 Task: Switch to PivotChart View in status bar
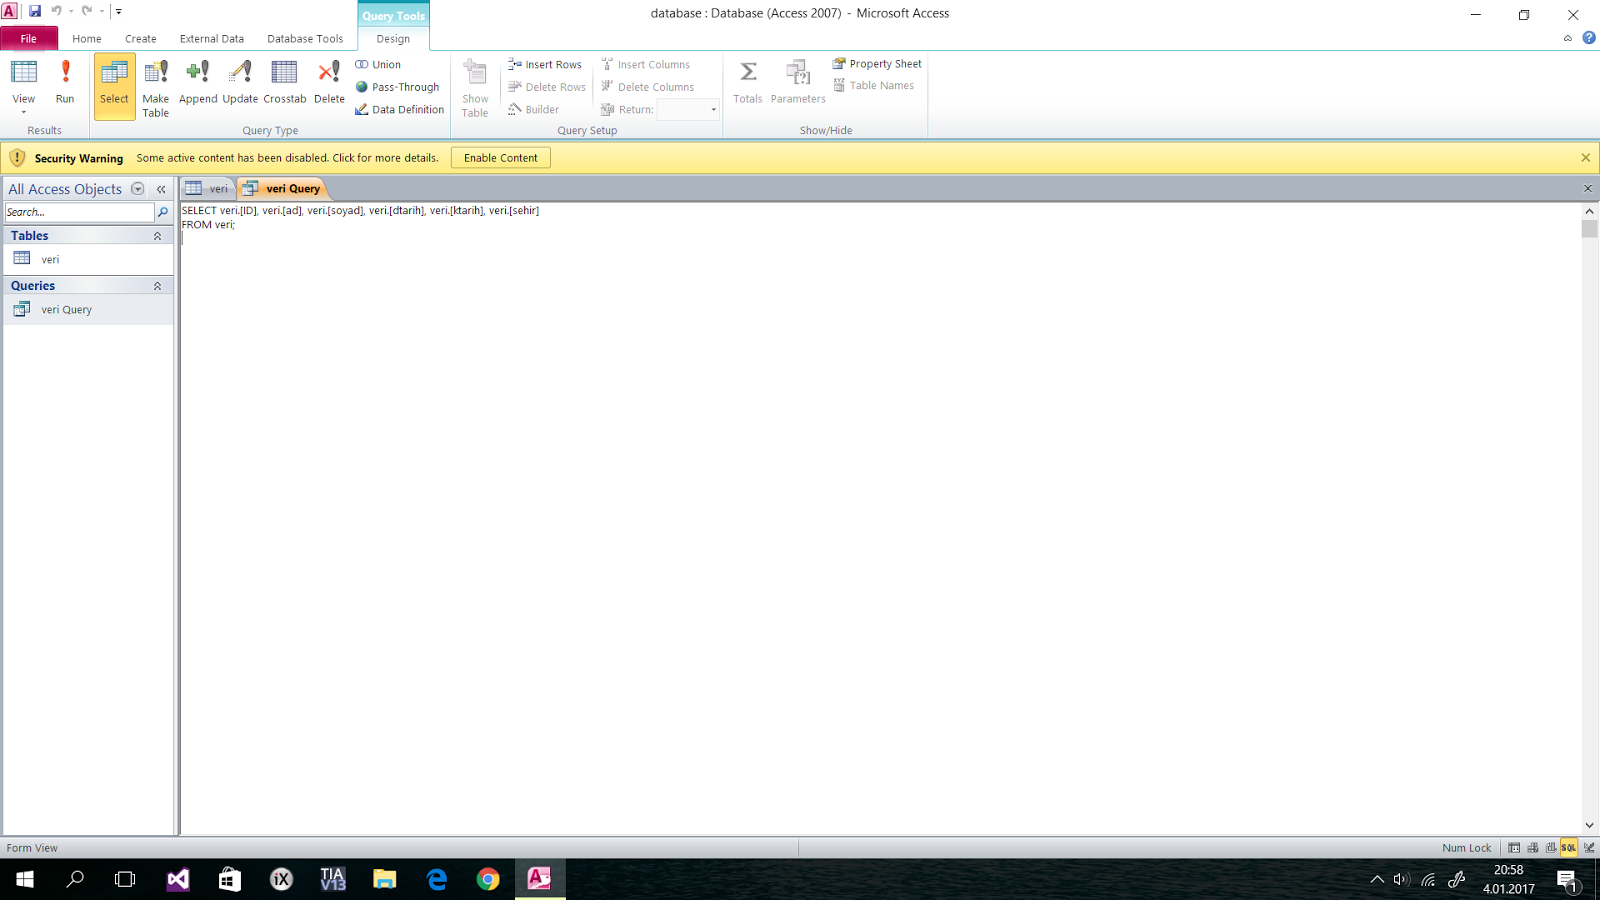(x=1551, y=848)
